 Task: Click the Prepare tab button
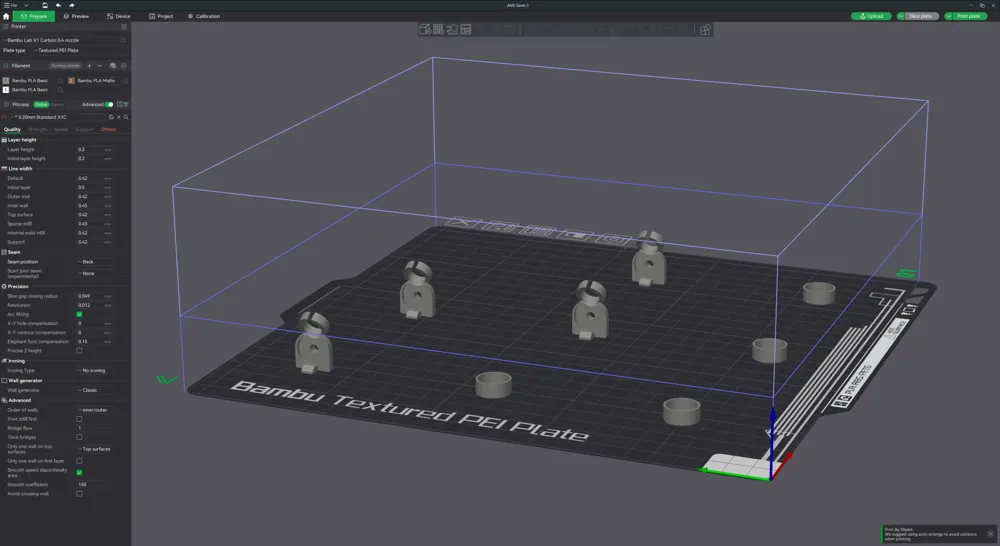pos(34,16)
